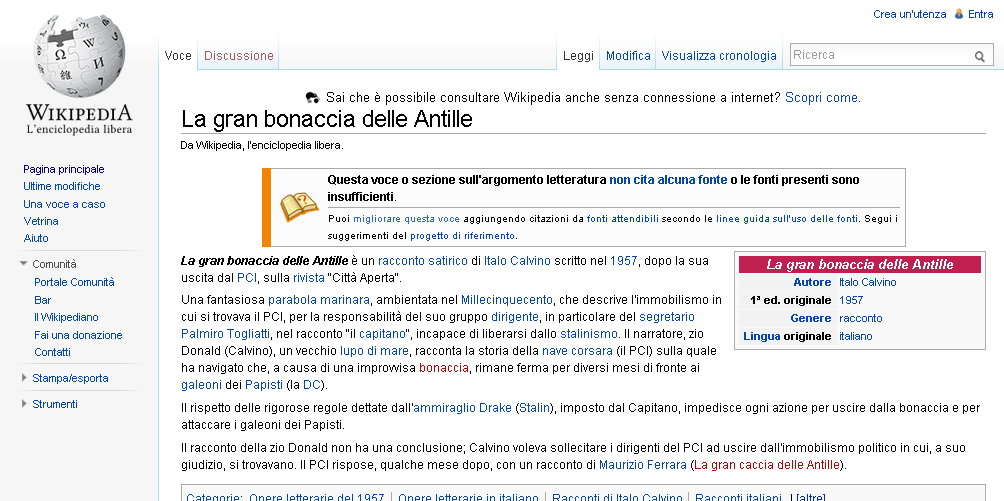Screen dimensions: 1004x501
Task: Open Una voce a caso
Action: pyautogui.click(x=64, y=204)
